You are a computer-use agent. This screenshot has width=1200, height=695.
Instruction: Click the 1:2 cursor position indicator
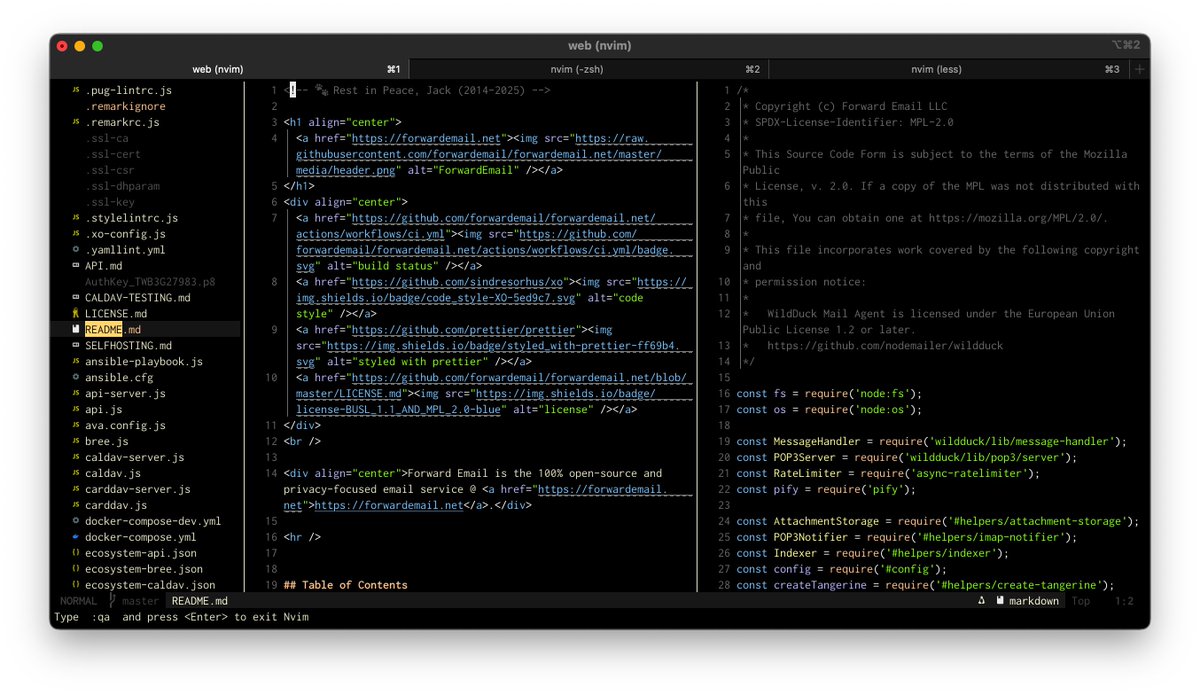click(x=1124, y=601)
